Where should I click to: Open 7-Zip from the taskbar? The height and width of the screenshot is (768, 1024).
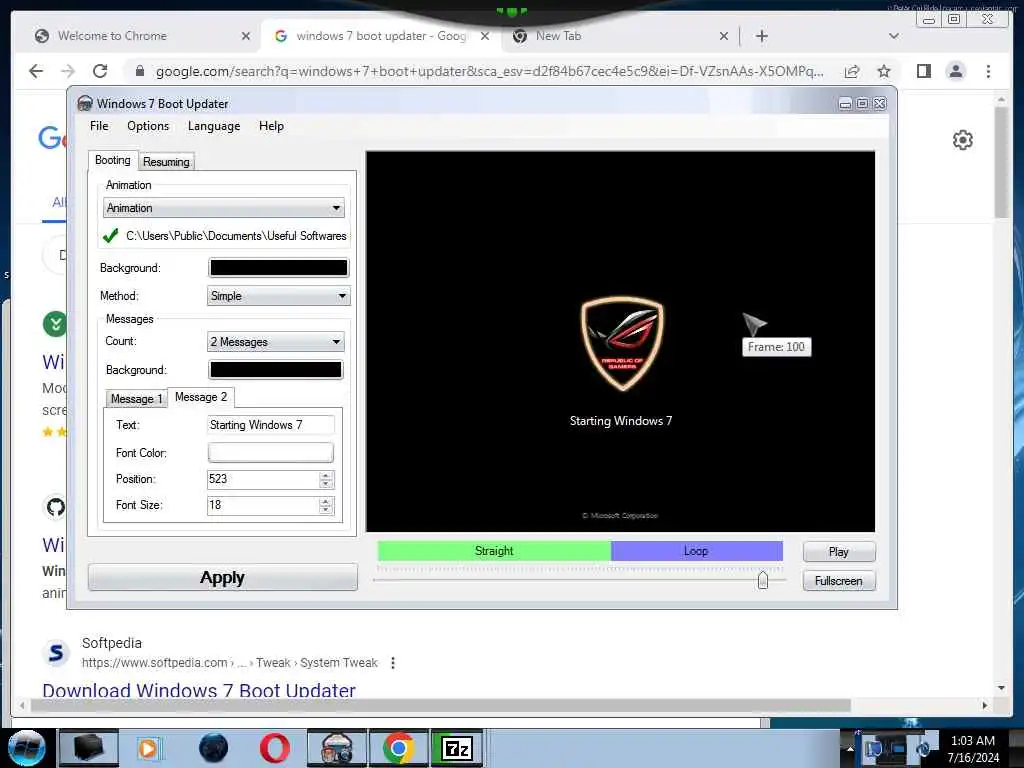457,748
